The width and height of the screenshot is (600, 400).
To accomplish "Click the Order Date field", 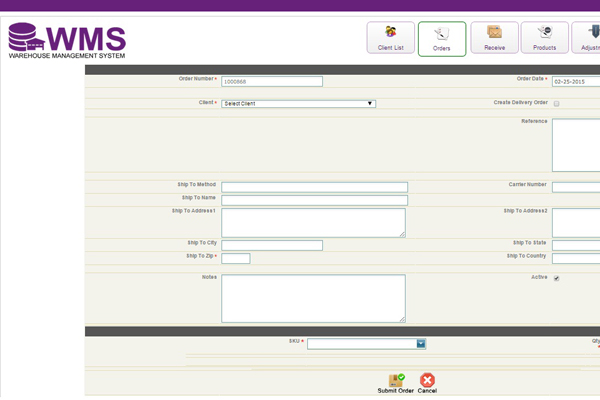I will pyautogui.click(x=576, y=82).
